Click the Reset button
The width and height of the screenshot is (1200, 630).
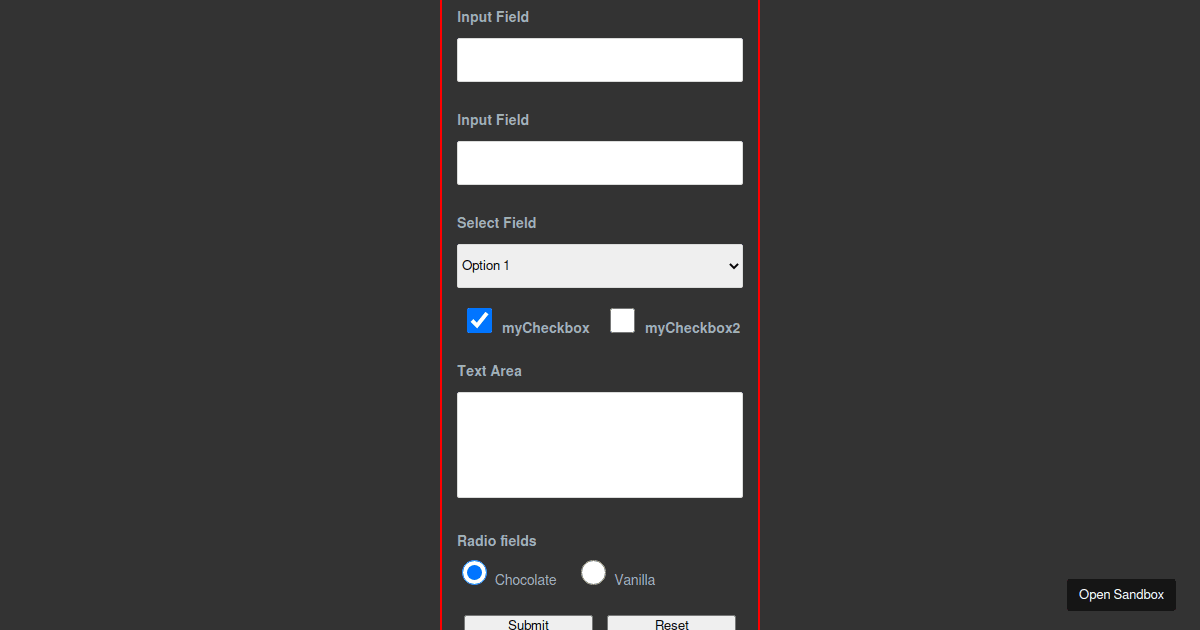pyautogui.click(x=671, y=624)
